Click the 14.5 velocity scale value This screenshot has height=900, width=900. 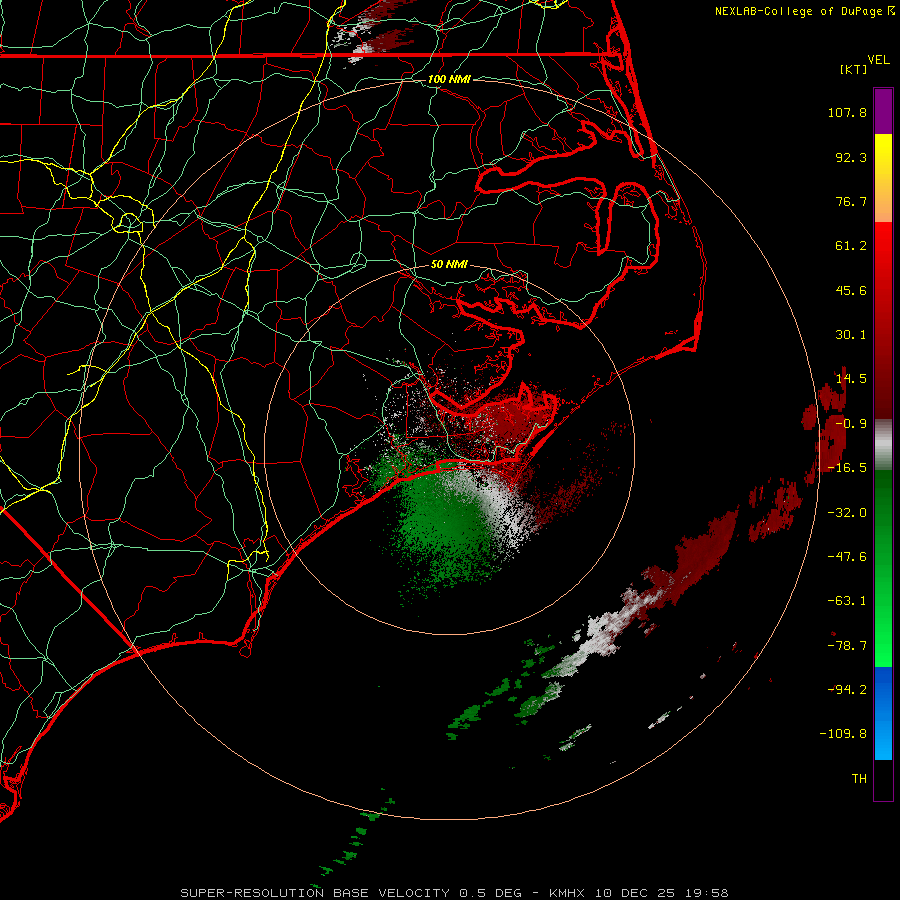[851, 379]
